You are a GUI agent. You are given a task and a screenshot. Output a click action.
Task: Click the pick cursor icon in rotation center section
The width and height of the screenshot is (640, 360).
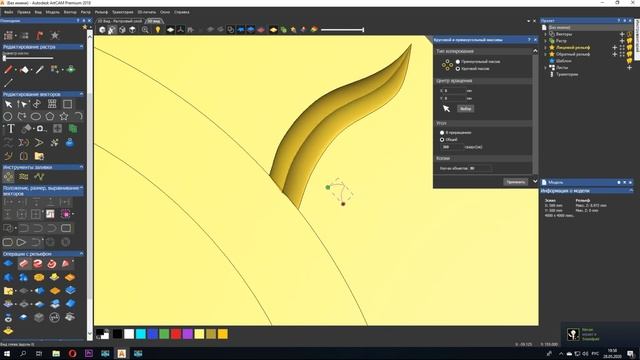[x=446, y=109]
